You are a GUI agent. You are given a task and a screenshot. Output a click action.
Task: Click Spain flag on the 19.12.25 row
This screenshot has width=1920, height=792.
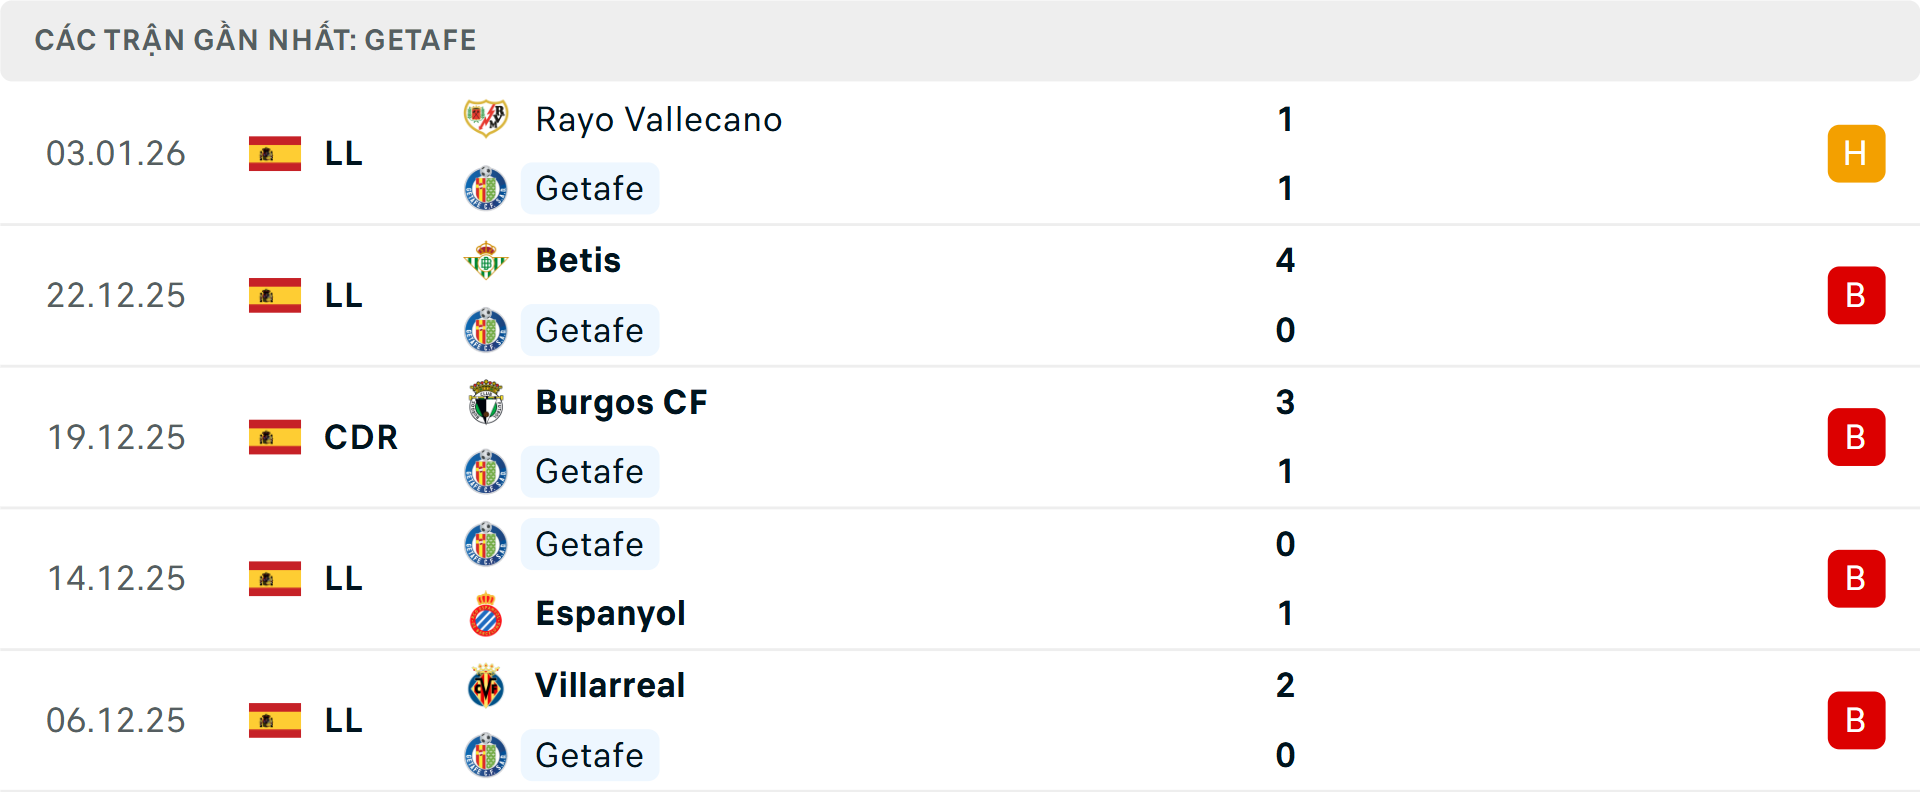coord(275,437)
